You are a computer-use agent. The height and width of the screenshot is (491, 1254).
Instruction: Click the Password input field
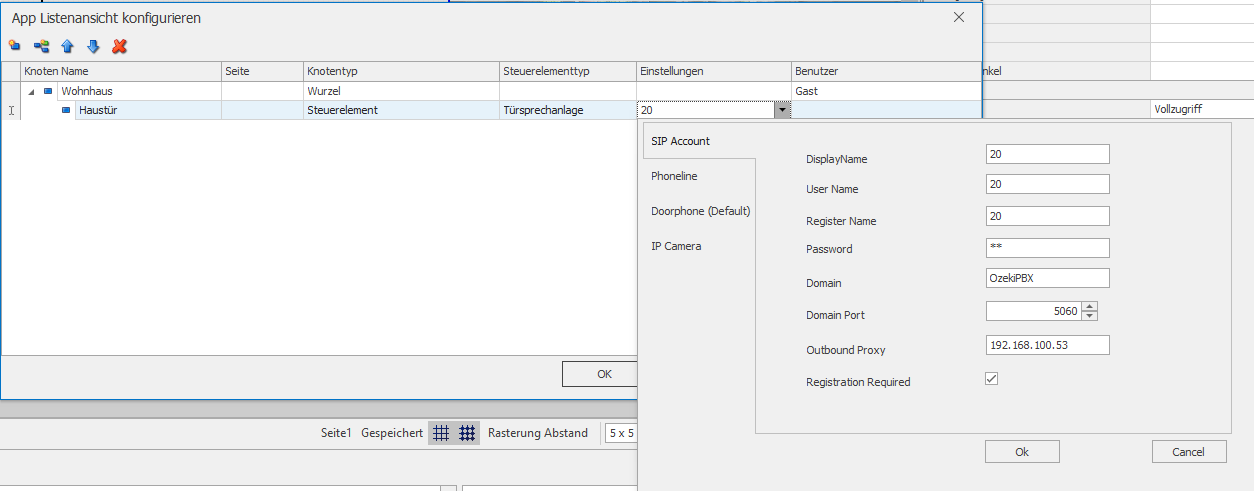[x=1047, y=248]
